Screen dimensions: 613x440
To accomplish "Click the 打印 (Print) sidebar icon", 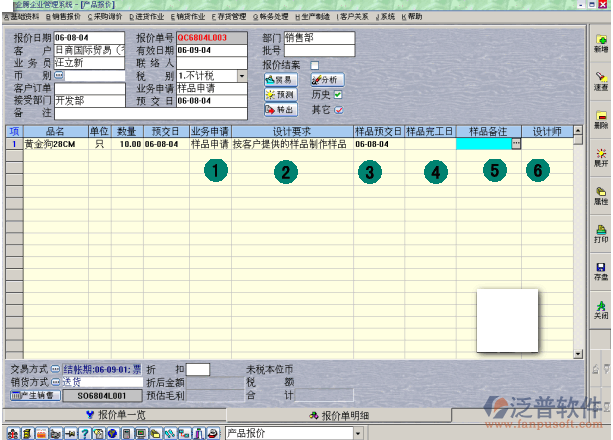I will point(600,233).
